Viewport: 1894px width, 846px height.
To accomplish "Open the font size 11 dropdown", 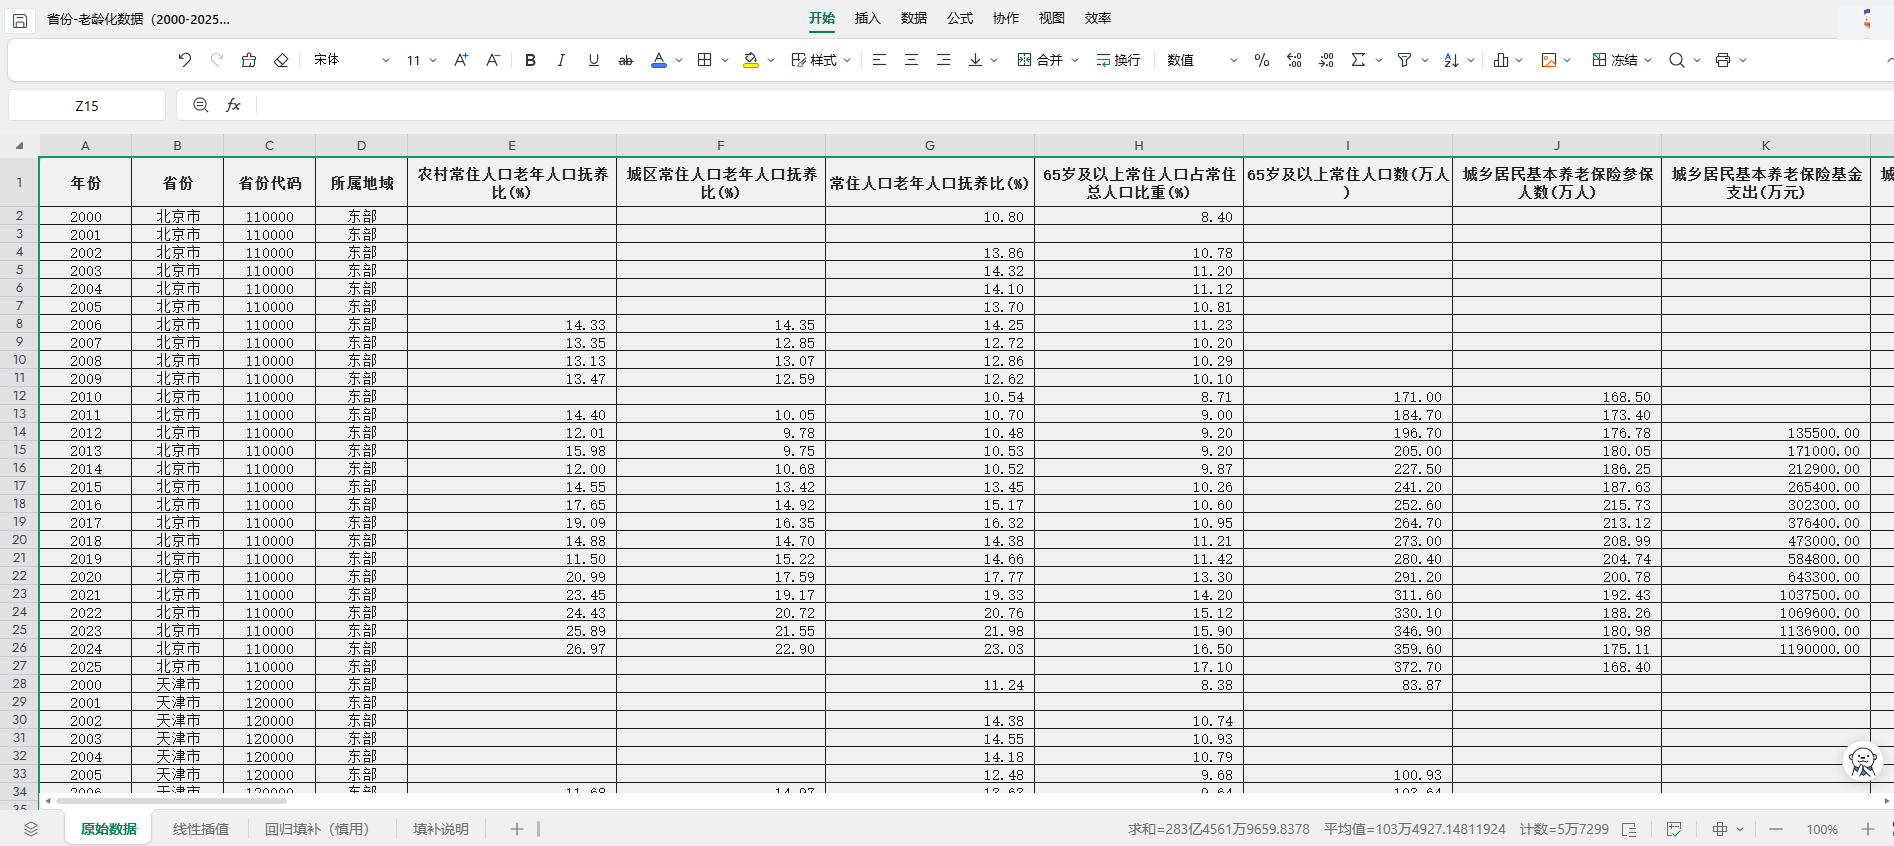I will [x=421, y=60].
